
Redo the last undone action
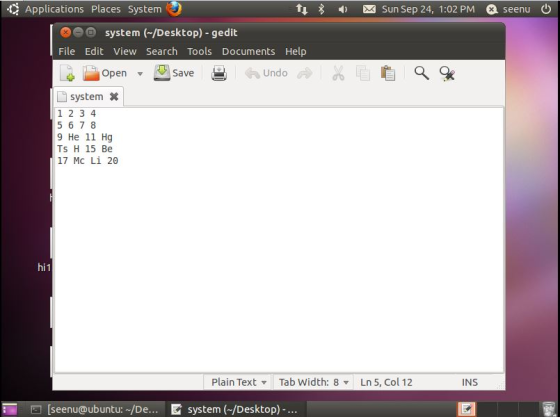305,74
